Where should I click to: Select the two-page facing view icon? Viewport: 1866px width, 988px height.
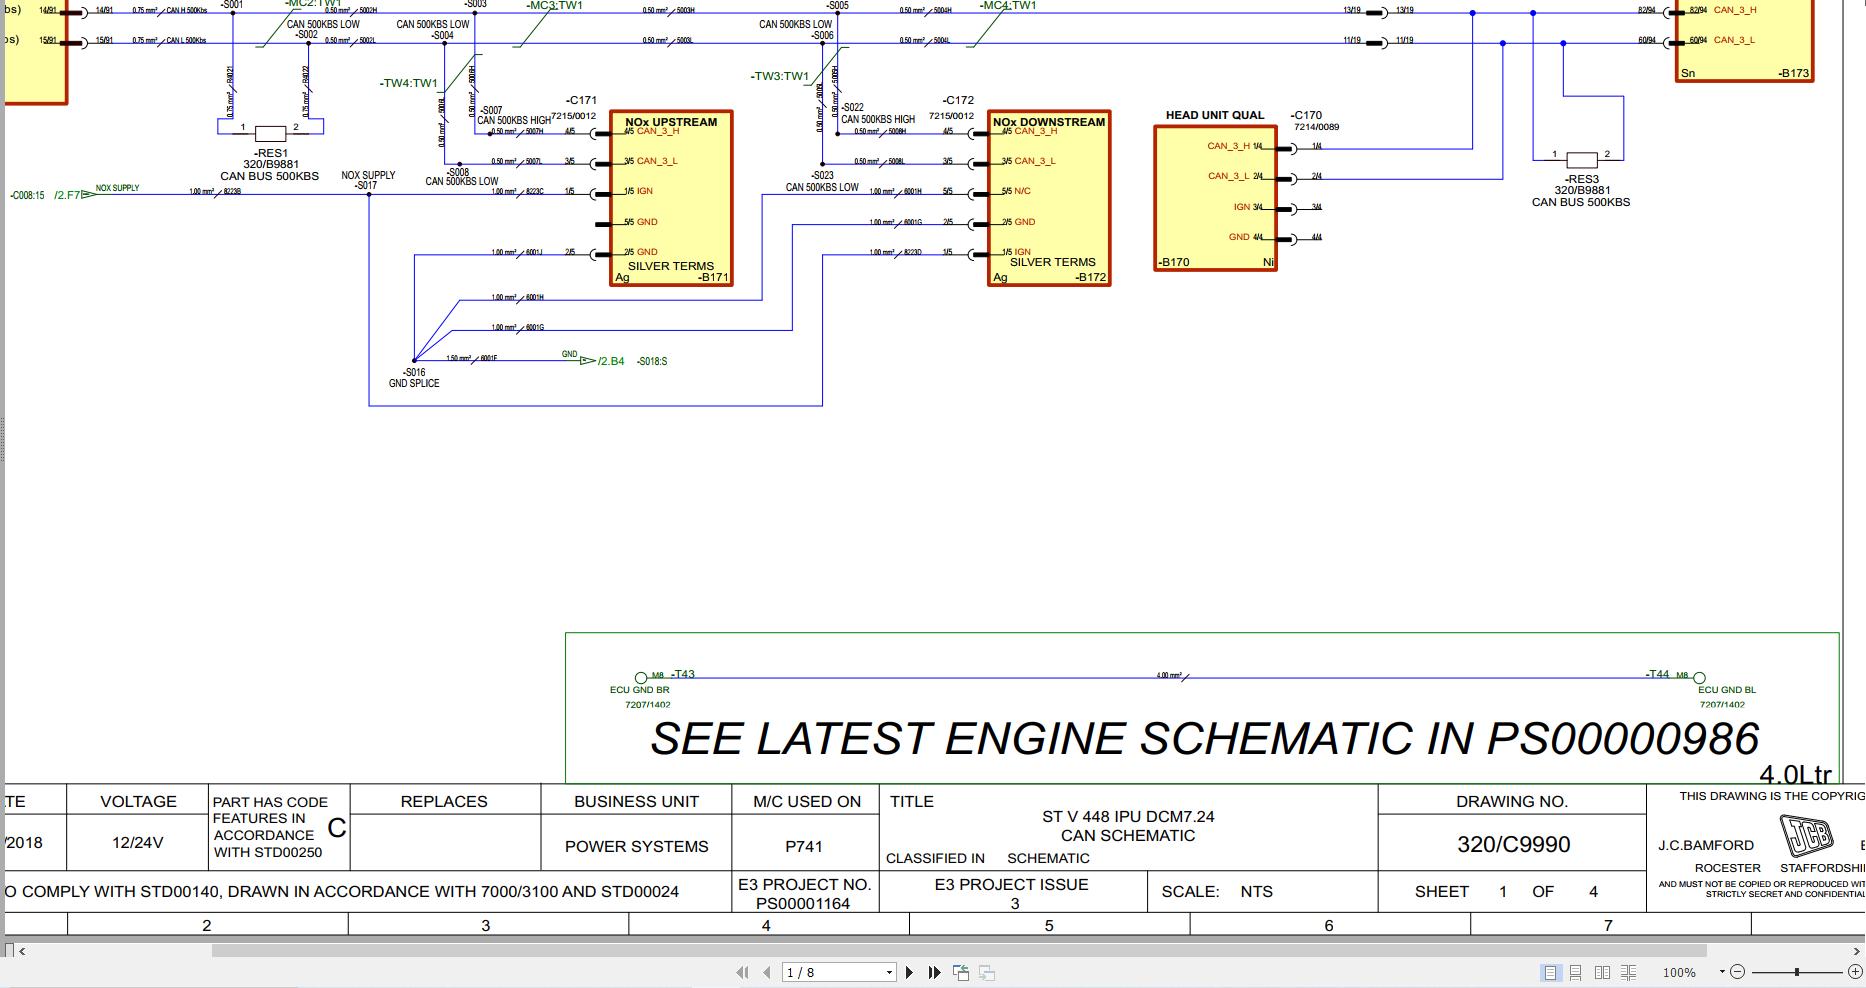pos(1604,971)
